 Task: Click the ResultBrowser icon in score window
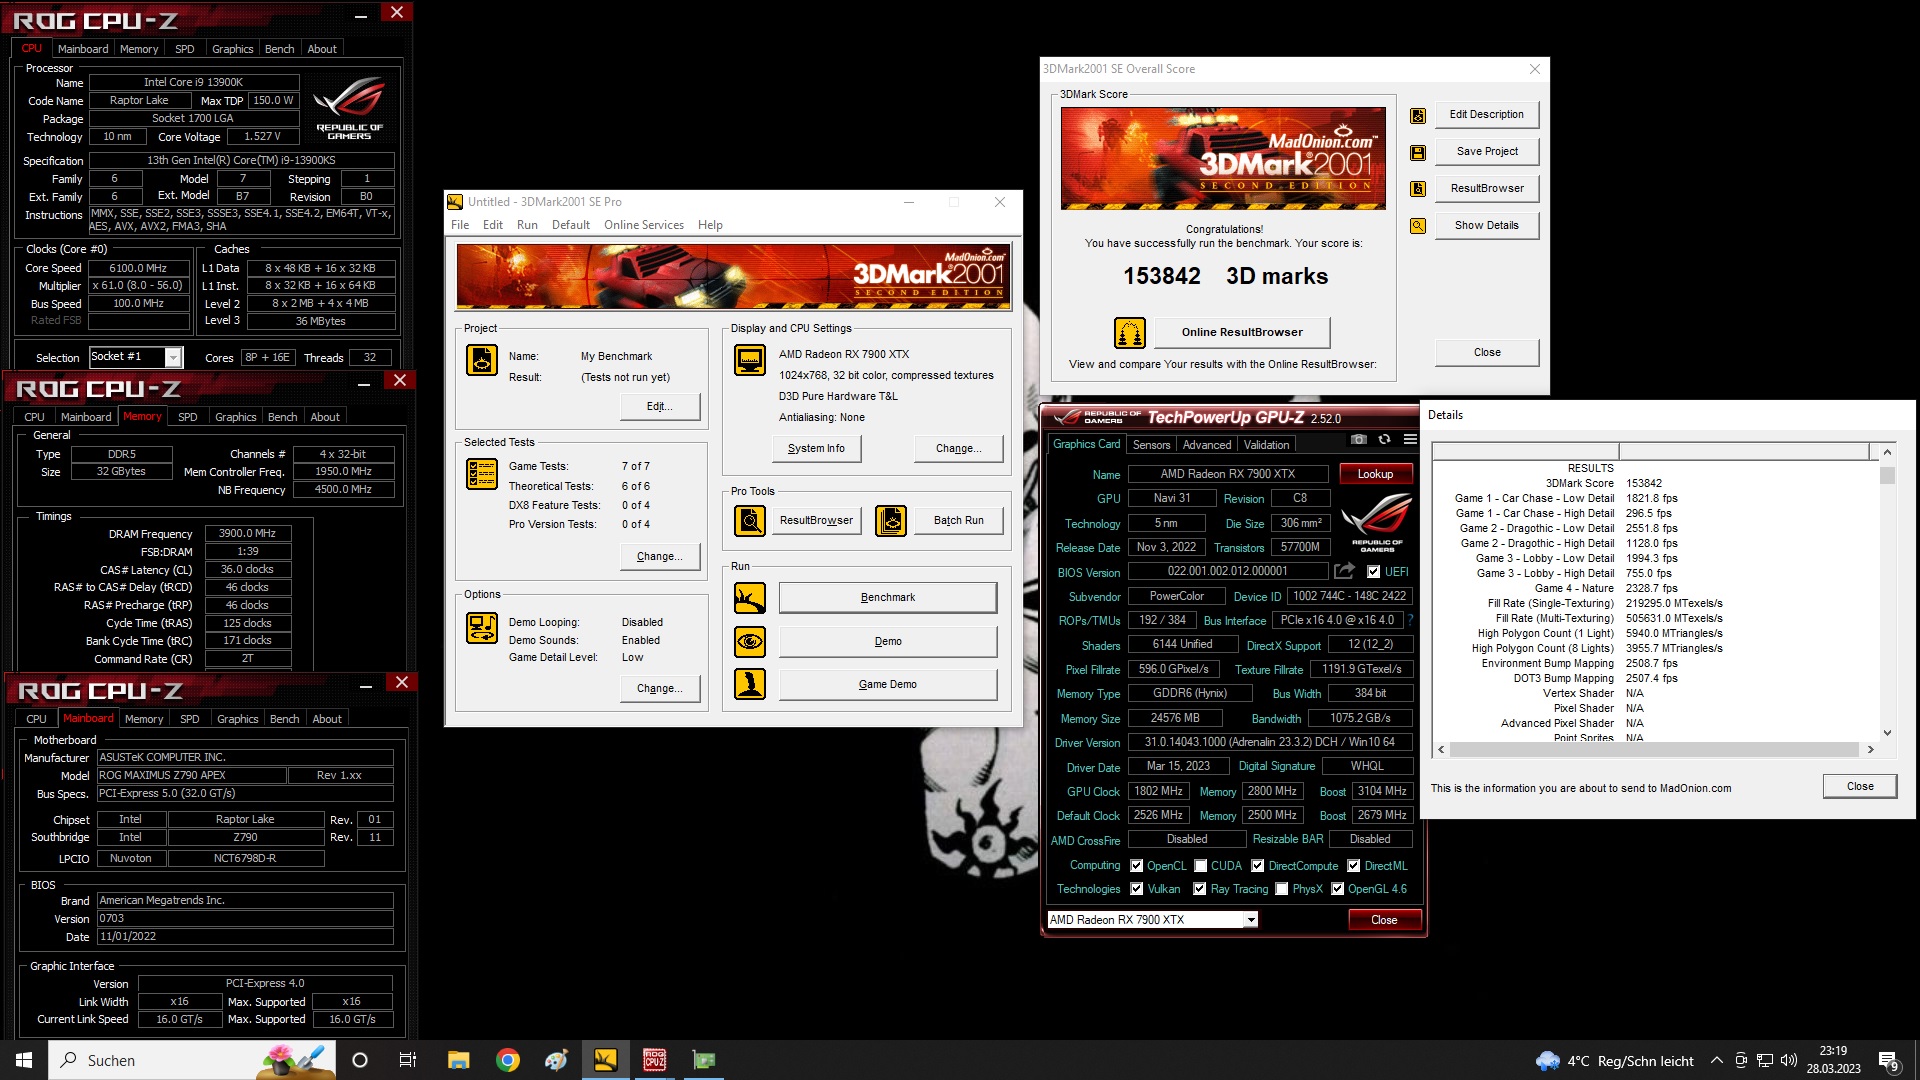point(1418,189)
